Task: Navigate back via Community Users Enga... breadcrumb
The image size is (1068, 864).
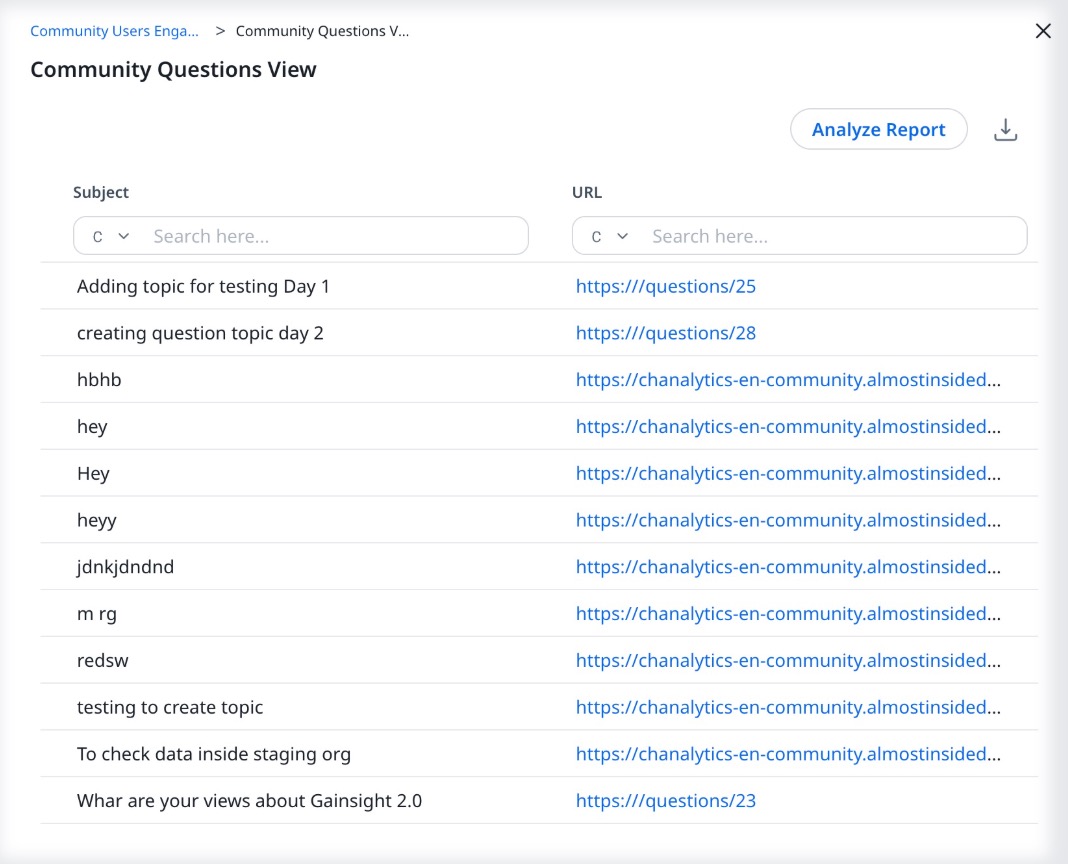Action: [x=114, y=31]
